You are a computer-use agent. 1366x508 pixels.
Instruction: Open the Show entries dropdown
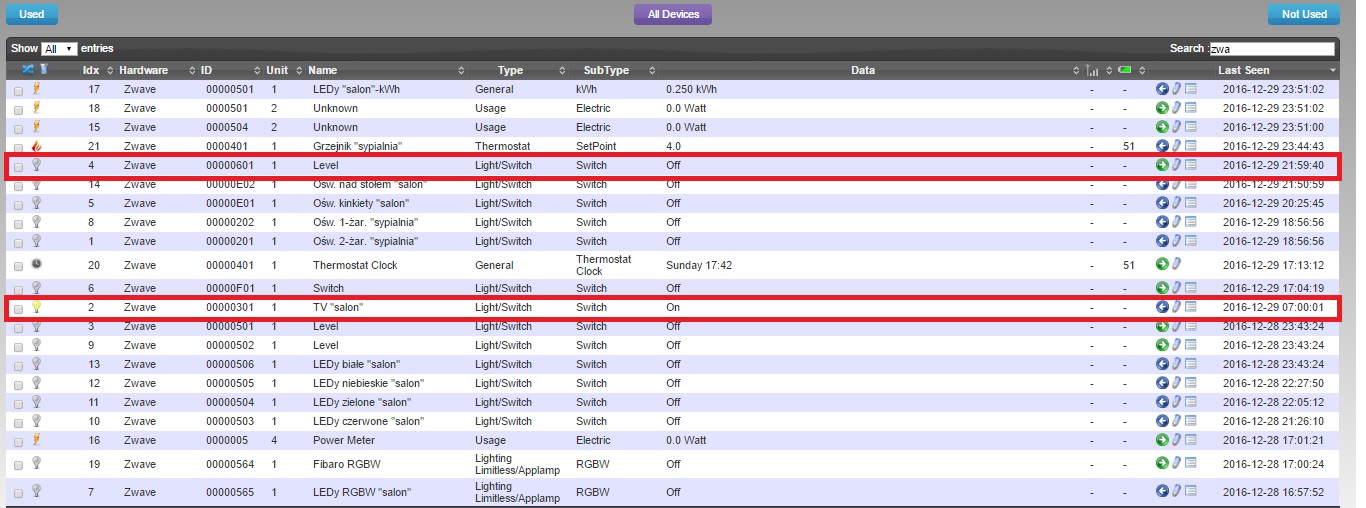(x=59, y=48)
